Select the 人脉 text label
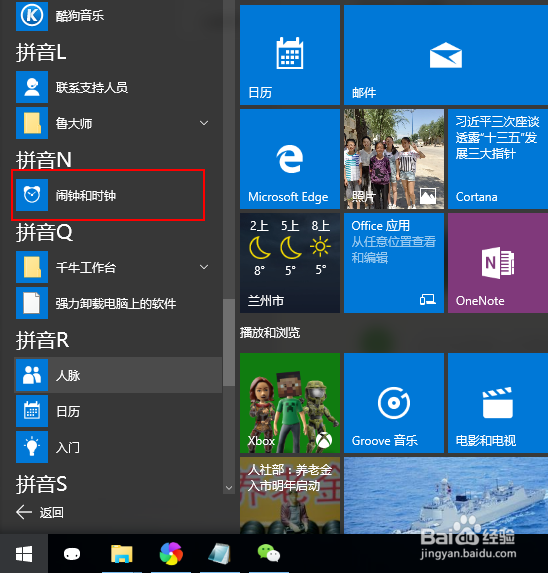 [68, 375]
